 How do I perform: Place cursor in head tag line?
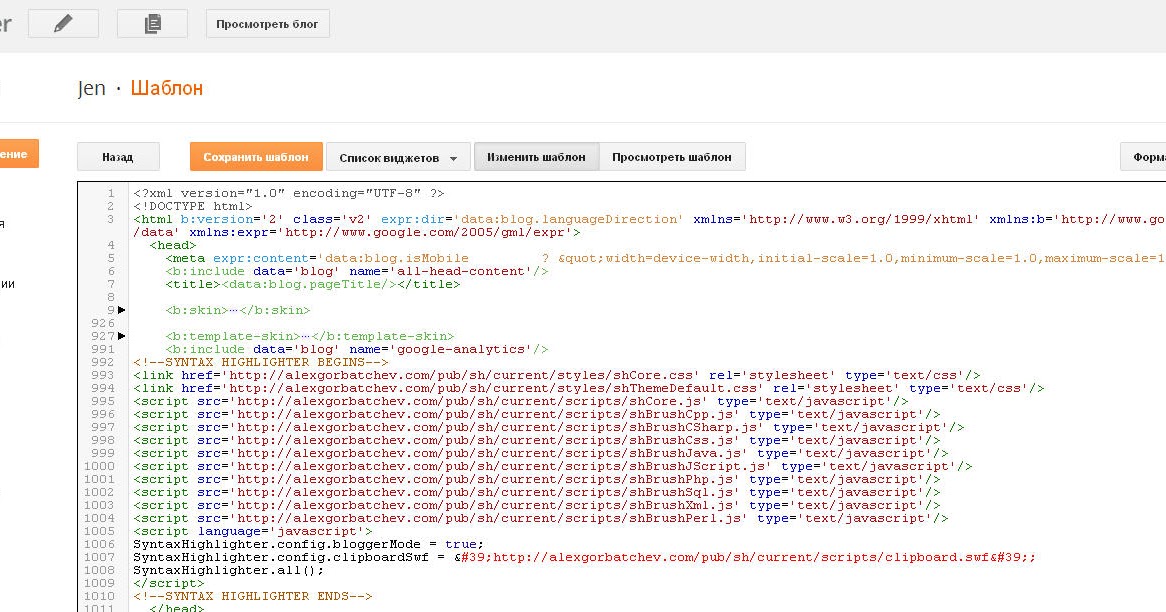[x=173, y=245]
